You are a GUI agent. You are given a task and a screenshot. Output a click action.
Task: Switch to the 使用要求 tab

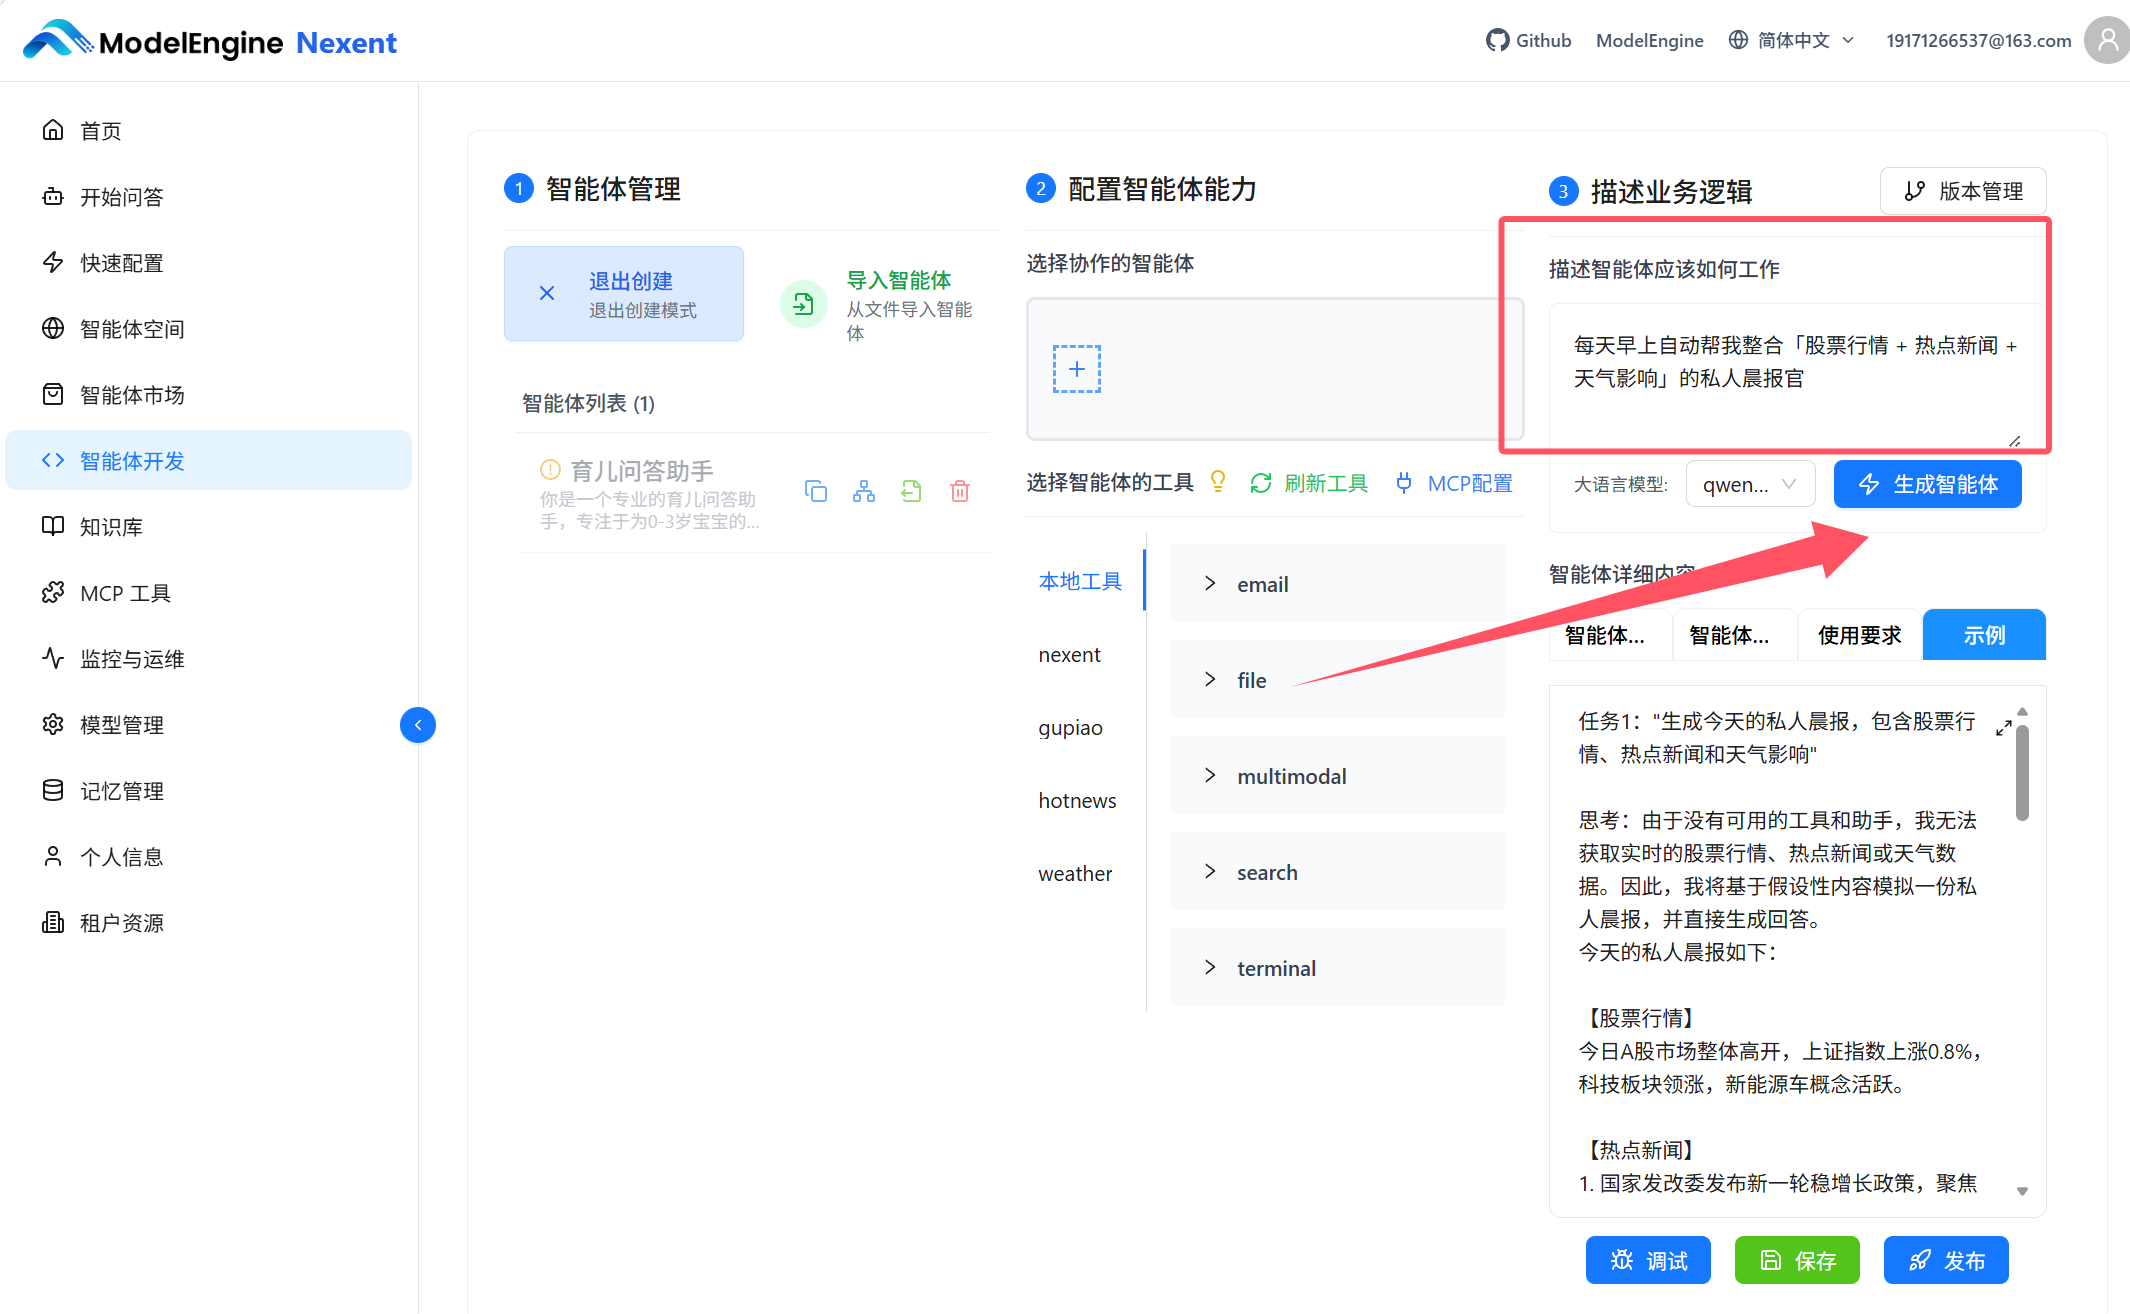(1859, 635)
